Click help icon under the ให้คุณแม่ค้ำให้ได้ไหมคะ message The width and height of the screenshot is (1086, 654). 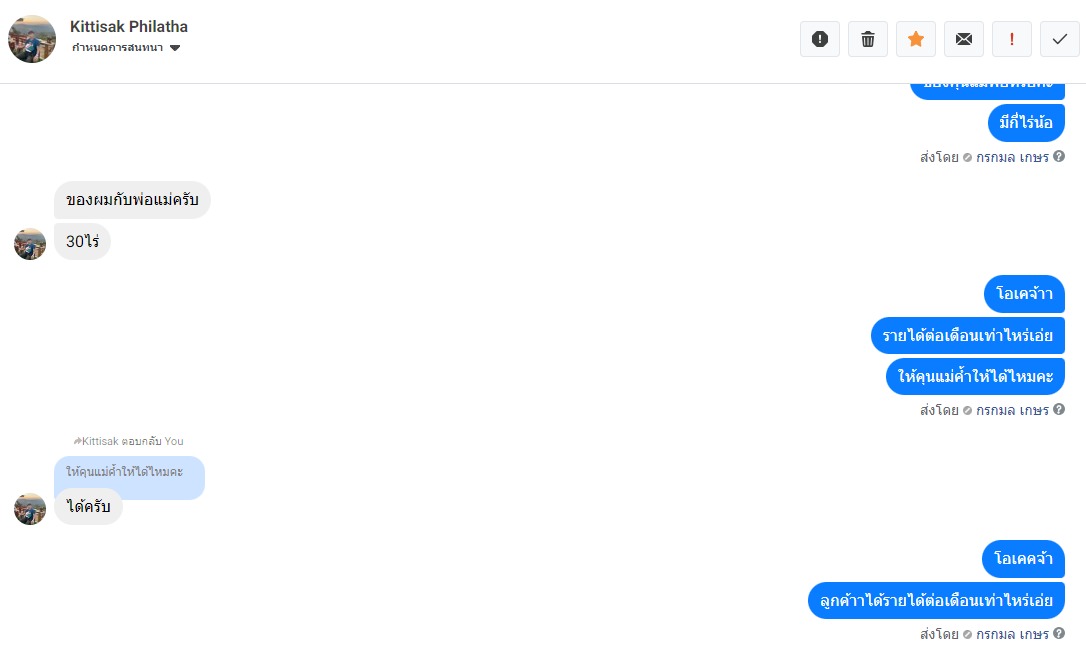tap(1059, 409)
